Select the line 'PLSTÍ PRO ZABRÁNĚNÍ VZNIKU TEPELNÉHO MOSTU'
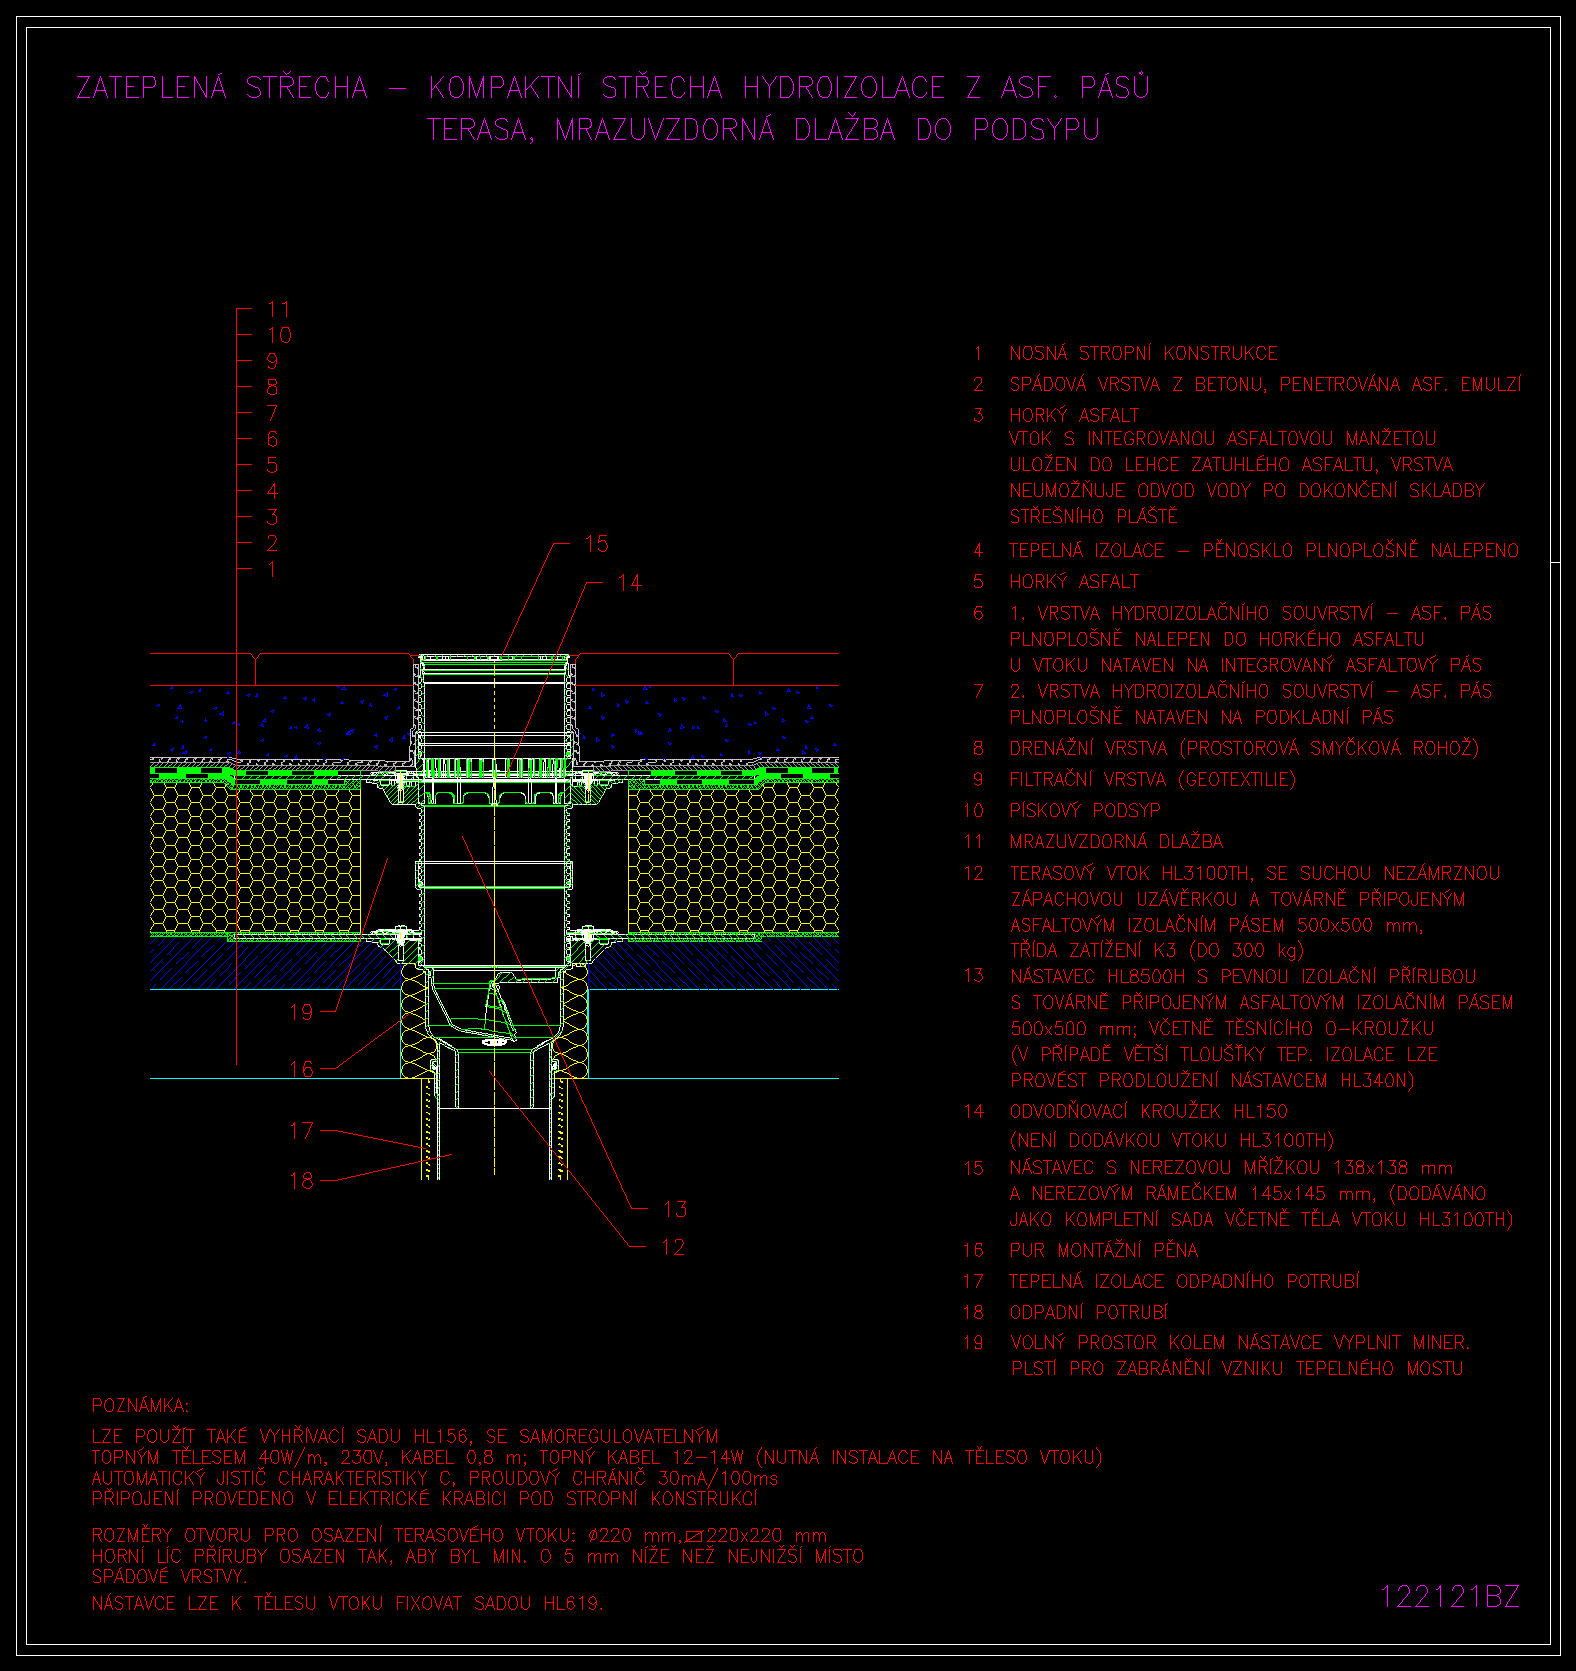 1237,1369
